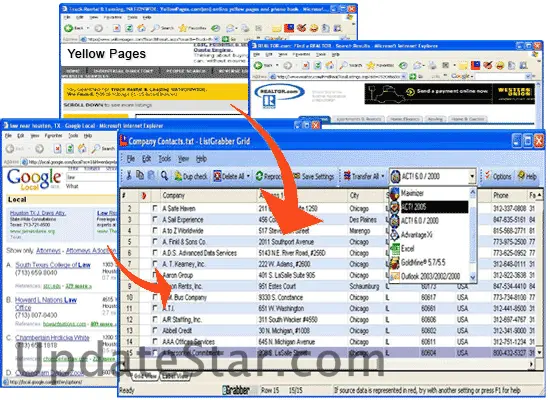Click grid vertical scrollbar down arrow

[x=539, y=353]
